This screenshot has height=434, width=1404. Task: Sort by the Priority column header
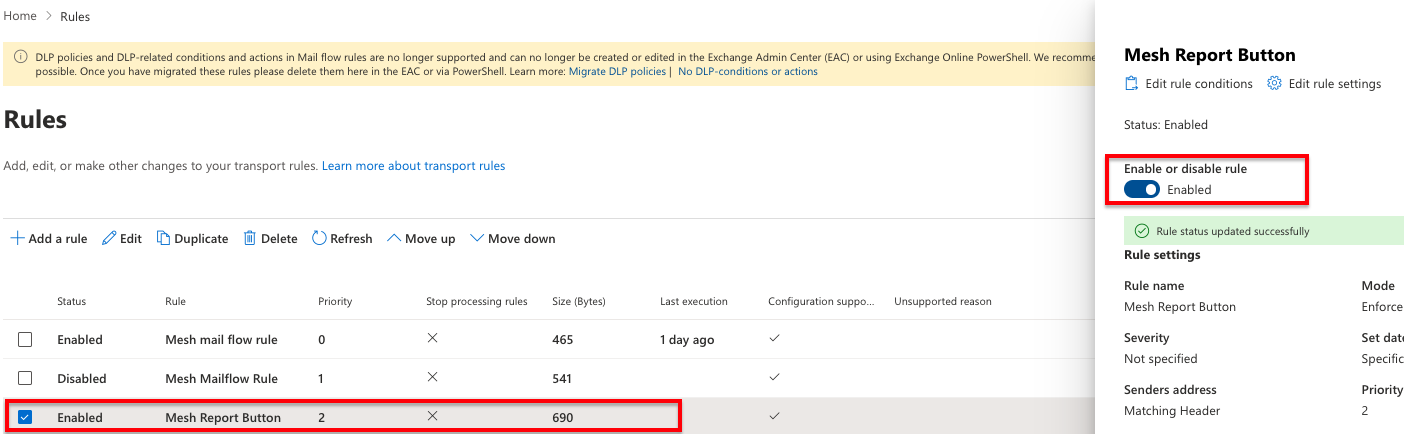335,301
